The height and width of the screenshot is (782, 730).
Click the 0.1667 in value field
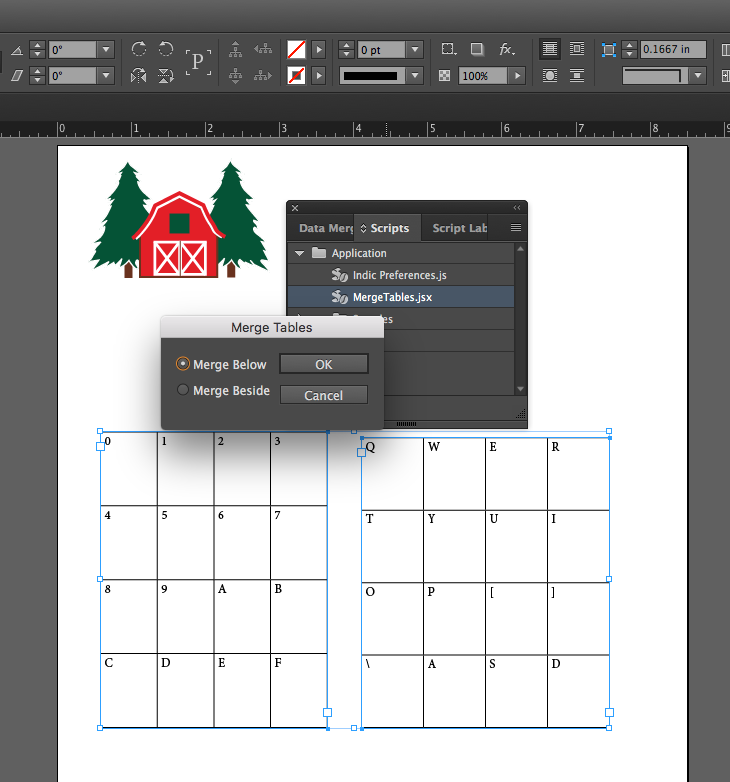(673, 49)
